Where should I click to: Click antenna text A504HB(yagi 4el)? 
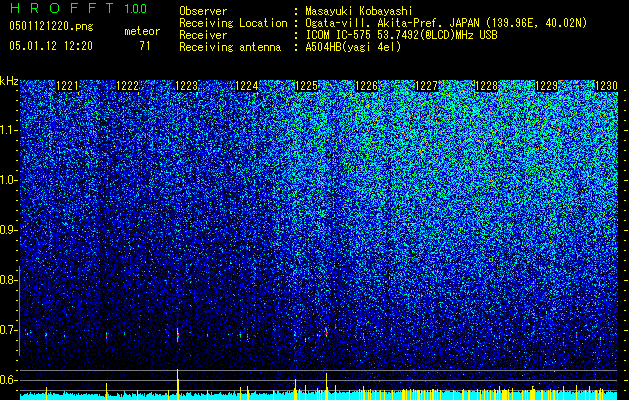[x=353, y=47]
